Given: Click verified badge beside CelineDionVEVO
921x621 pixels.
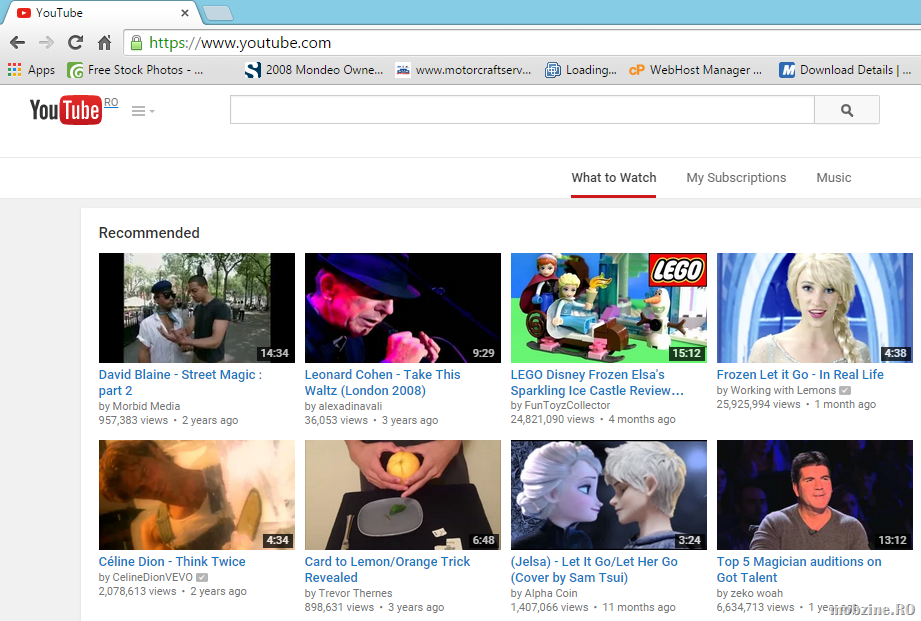Looking at the screenshot, I should 202,577.
